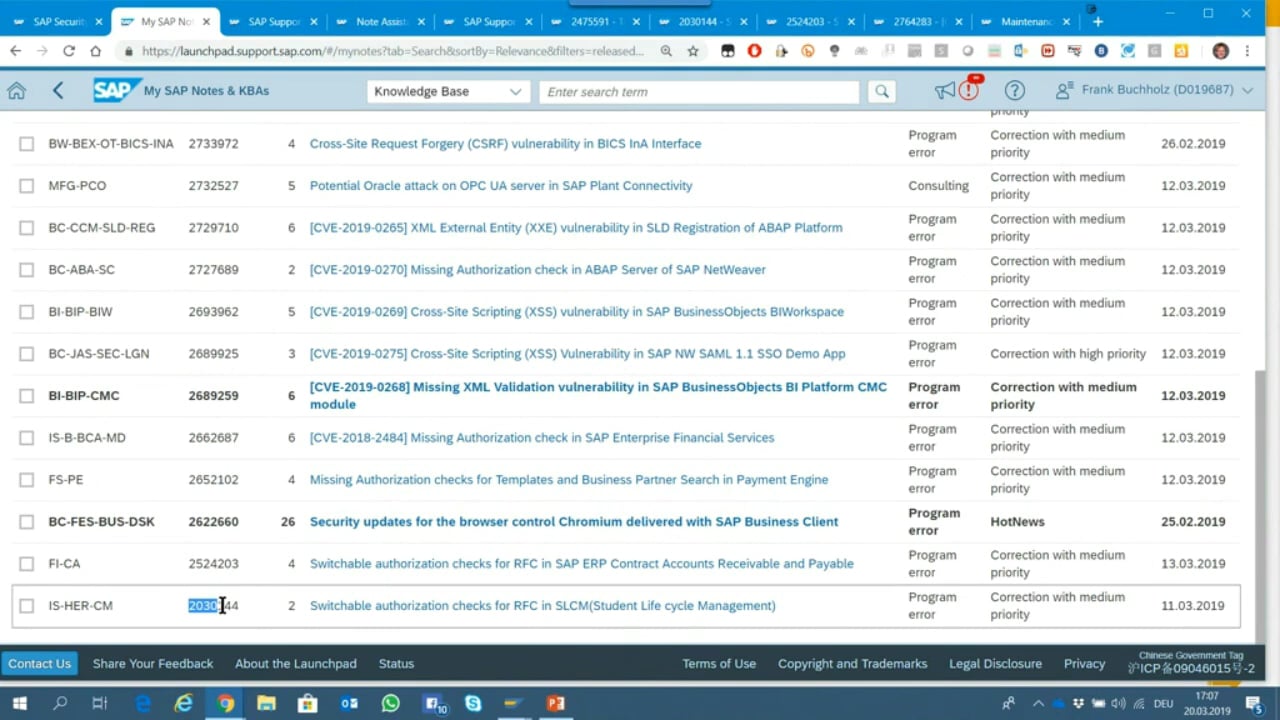Click the SAP logo
Viewport: 1280px width, 720px height.
click(x=116, y=91)
